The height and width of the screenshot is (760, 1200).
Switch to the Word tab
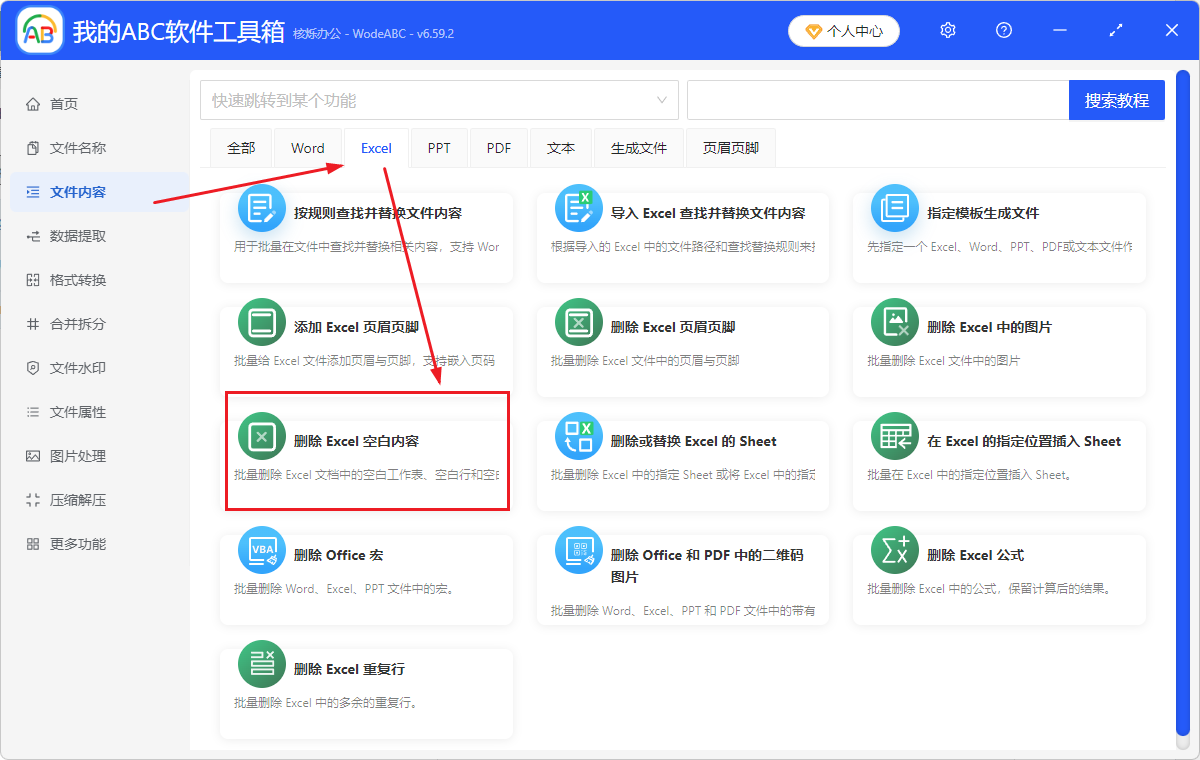point(307,147)
